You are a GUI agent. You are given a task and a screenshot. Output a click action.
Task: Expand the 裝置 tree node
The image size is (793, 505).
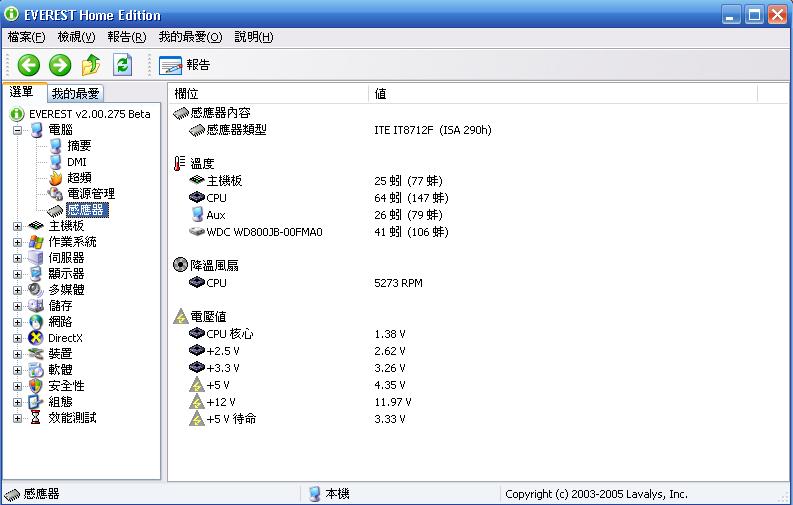[18, 354]
